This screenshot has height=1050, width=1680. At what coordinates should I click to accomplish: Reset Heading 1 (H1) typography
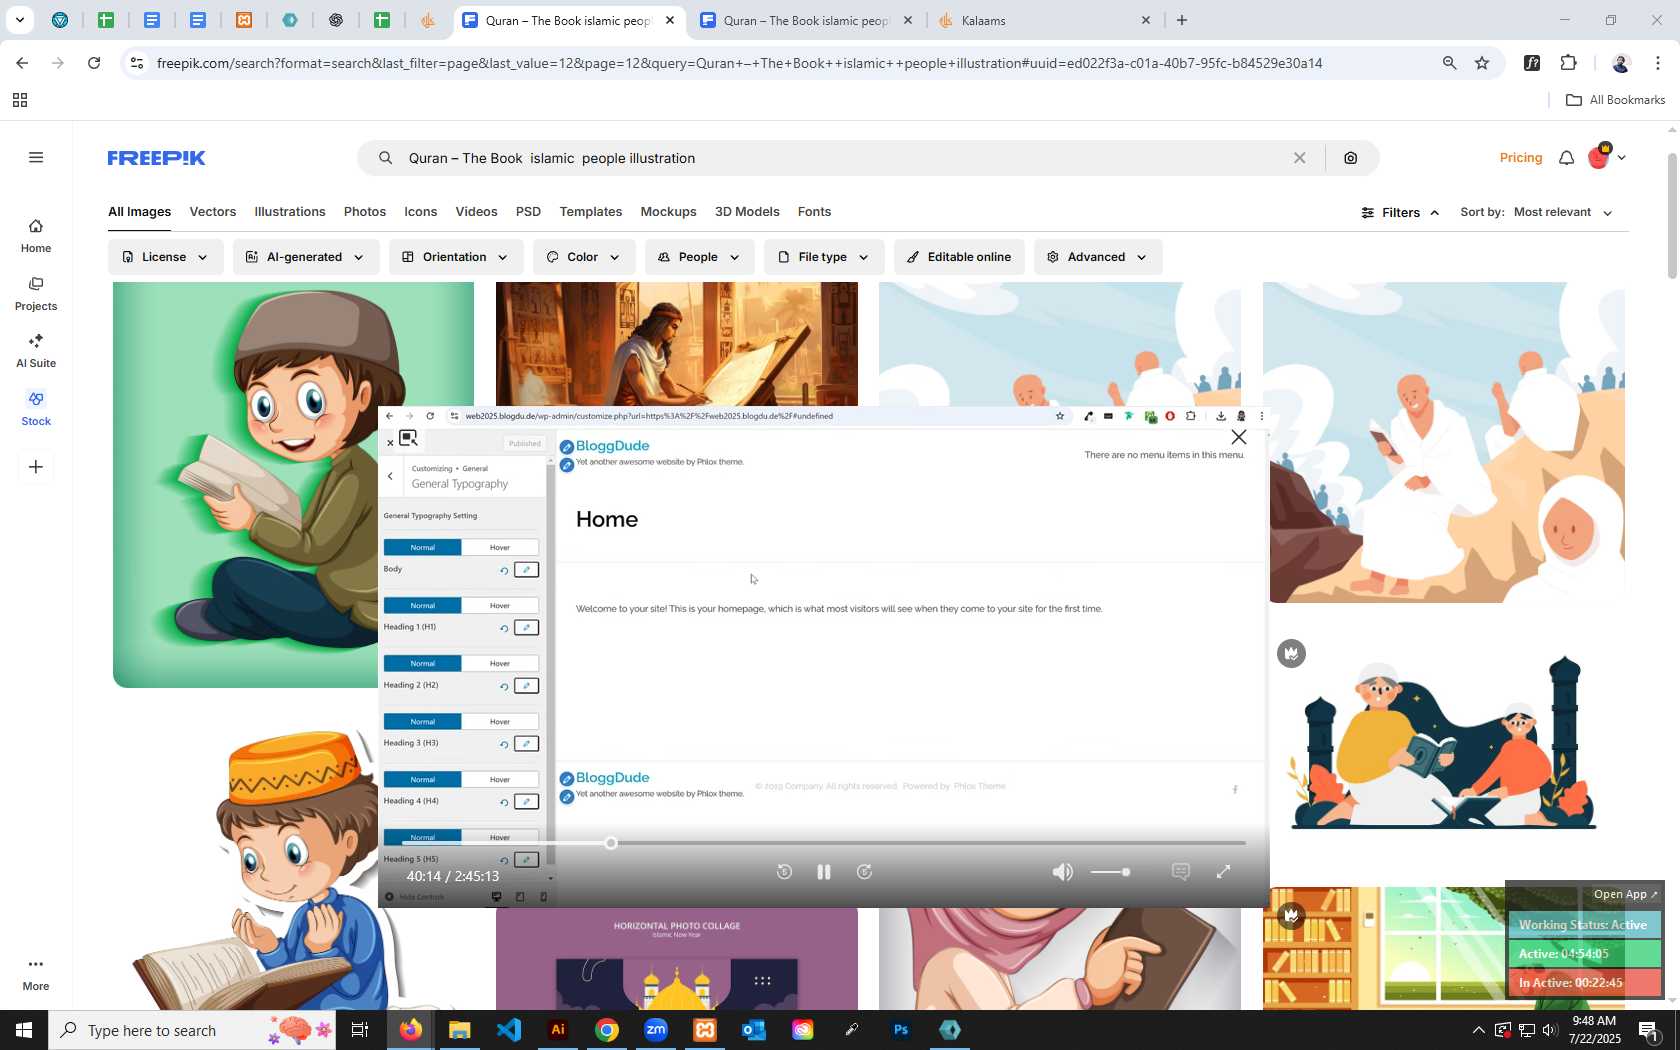(x=504, y=628)
